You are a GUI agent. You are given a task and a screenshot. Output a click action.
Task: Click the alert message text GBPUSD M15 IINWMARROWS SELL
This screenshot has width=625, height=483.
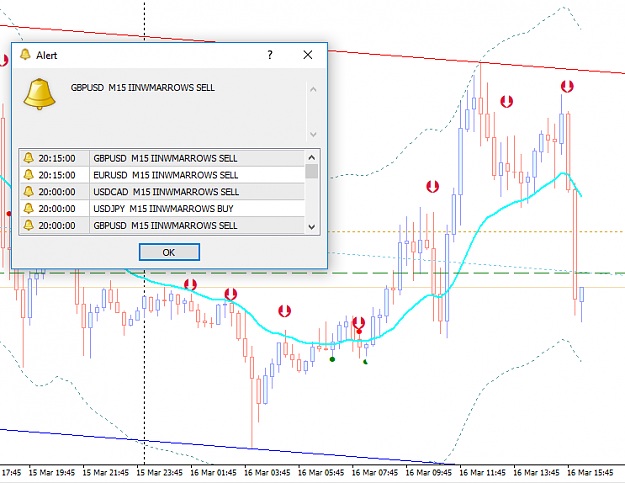143,88
